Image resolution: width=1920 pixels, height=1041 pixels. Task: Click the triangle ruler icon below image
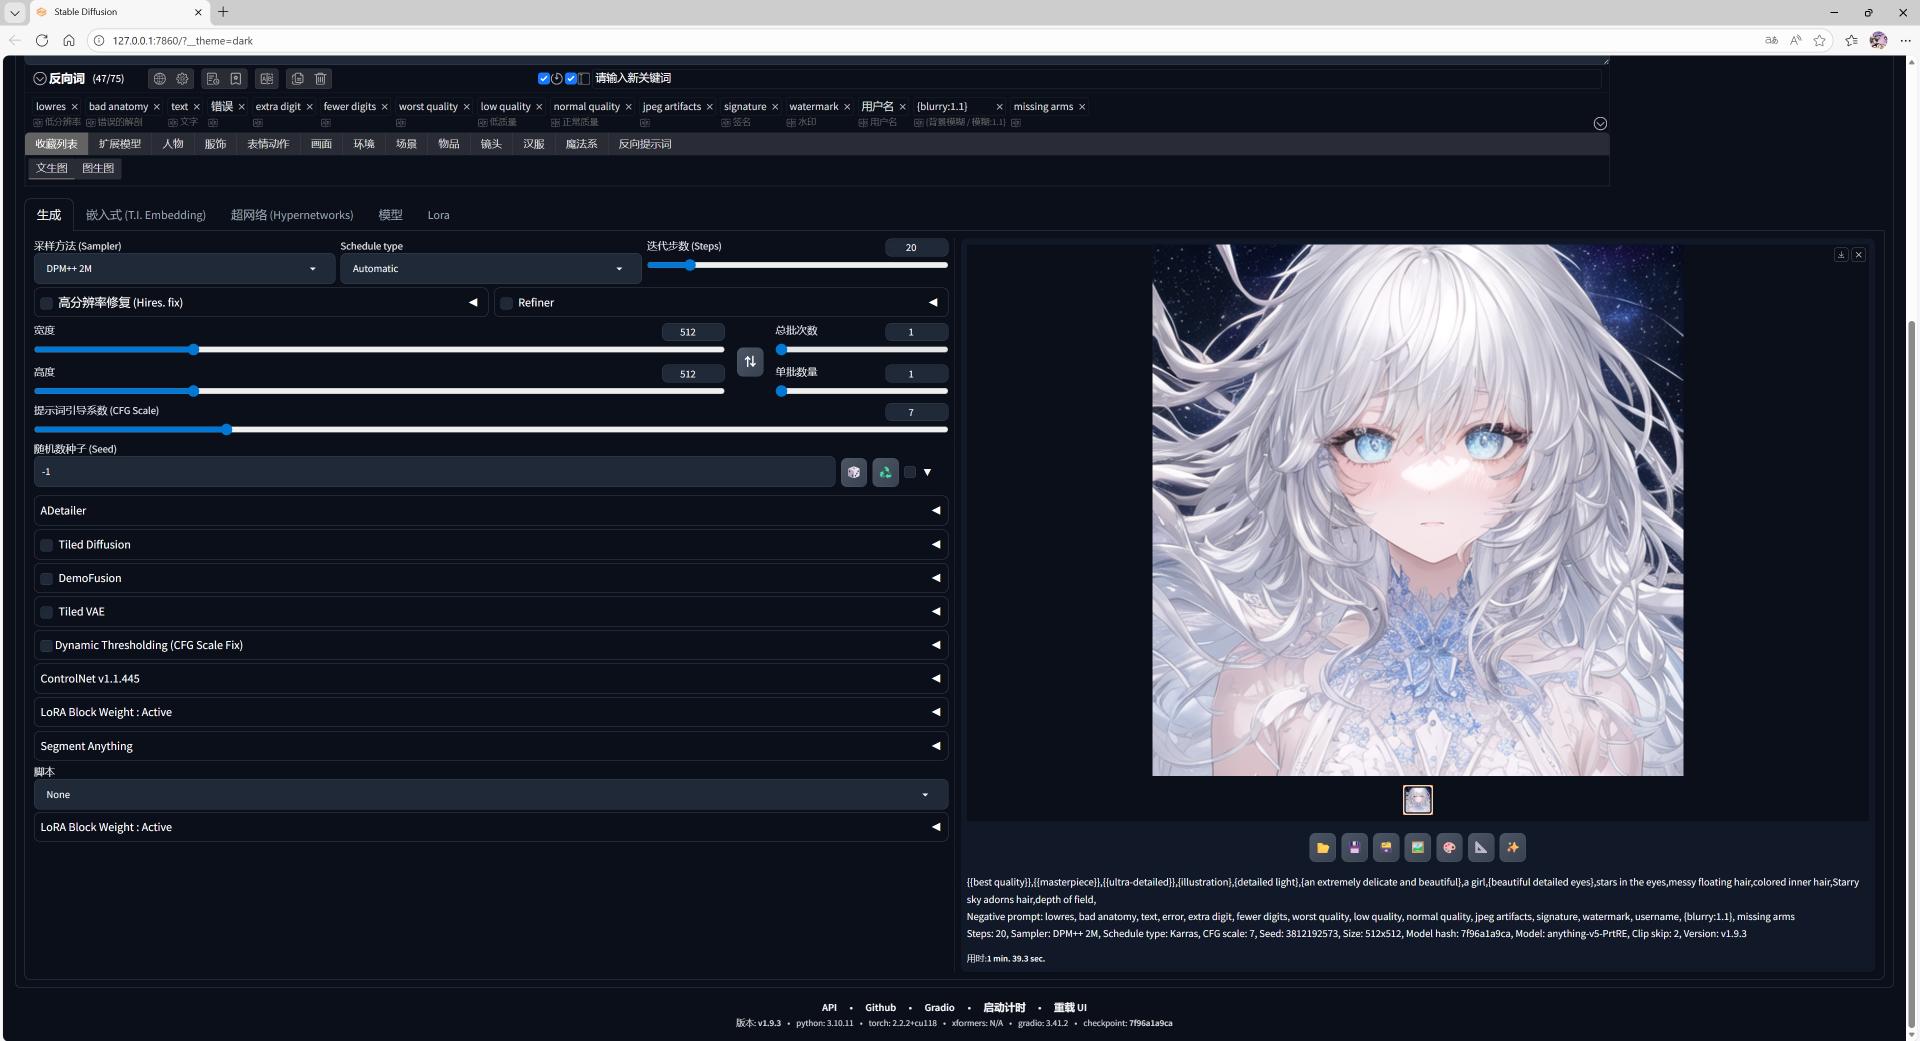pyautogui.click(x=1481, y=848)
